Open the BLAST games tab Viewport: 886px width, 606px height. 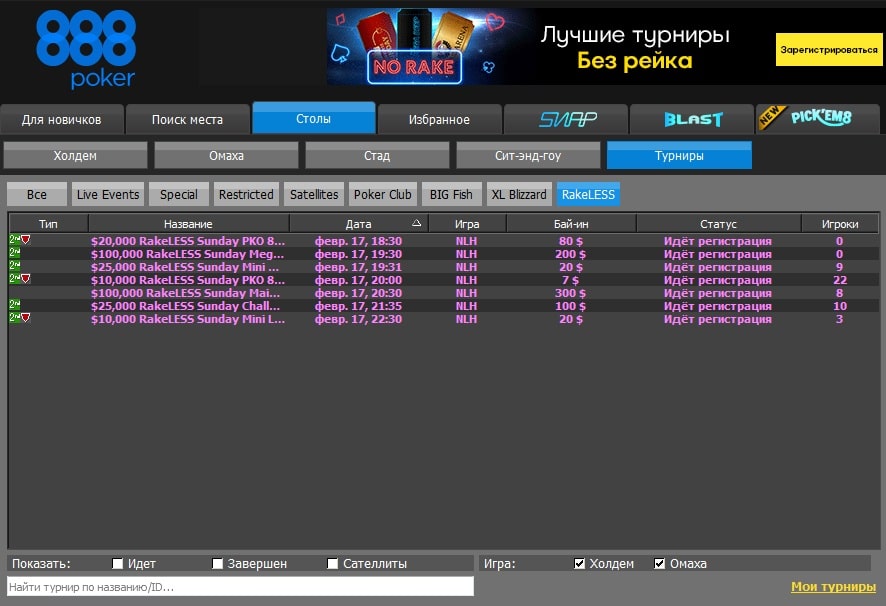(692, 119)
